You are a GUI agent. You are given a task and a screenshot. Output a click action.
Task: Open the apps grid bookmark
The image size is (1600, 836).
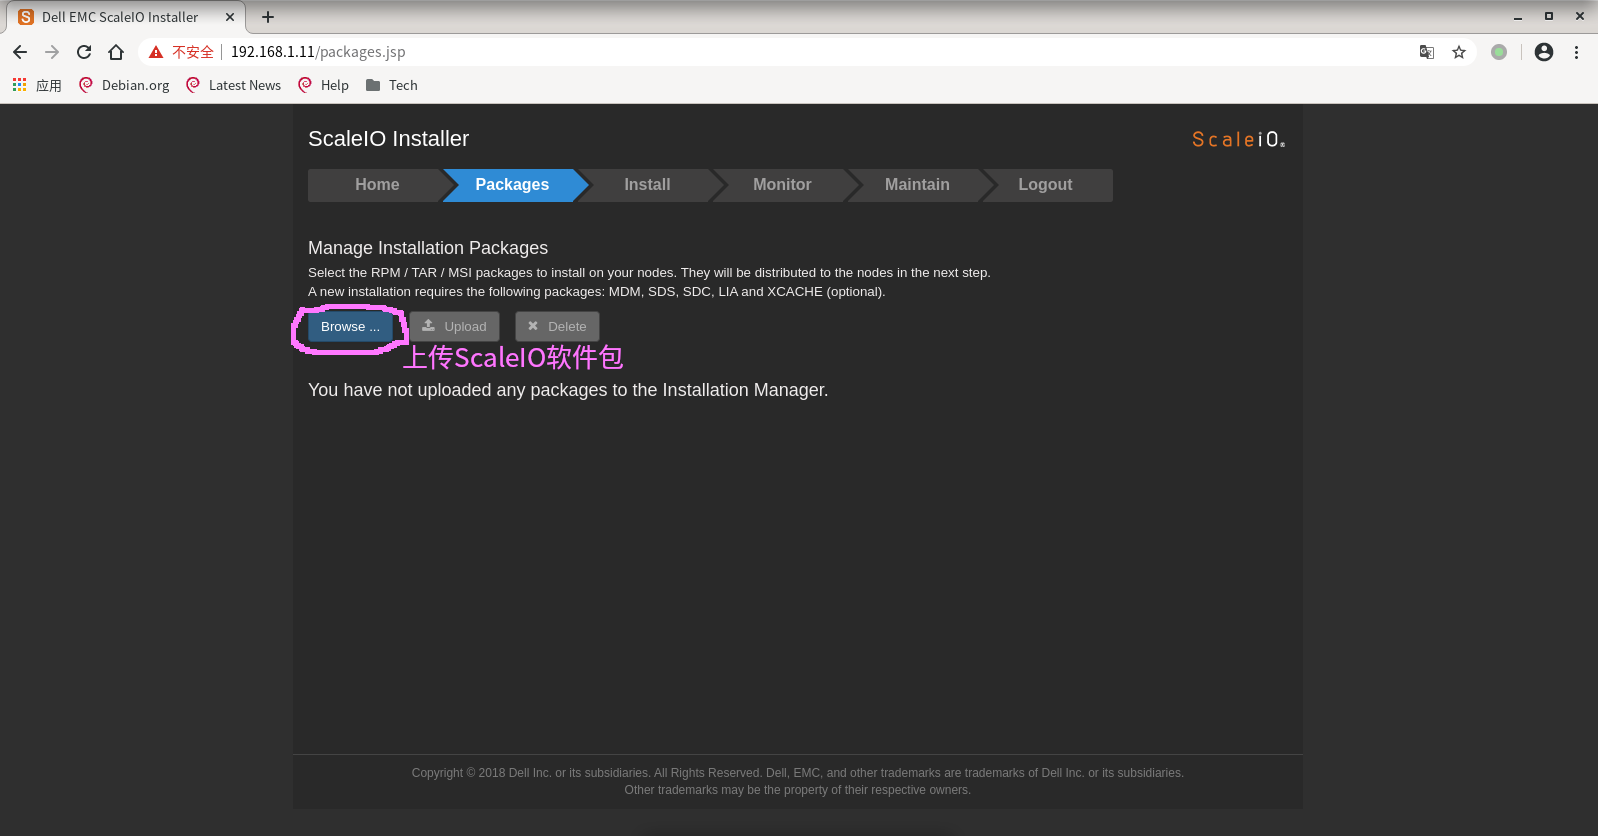36,85
